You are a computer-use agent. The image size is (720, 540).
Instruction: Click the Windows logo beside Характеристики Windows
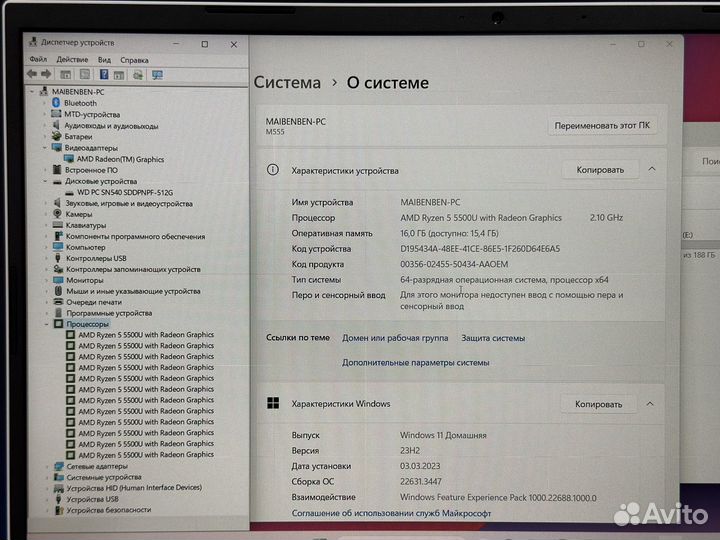click(x=272, y=404)
